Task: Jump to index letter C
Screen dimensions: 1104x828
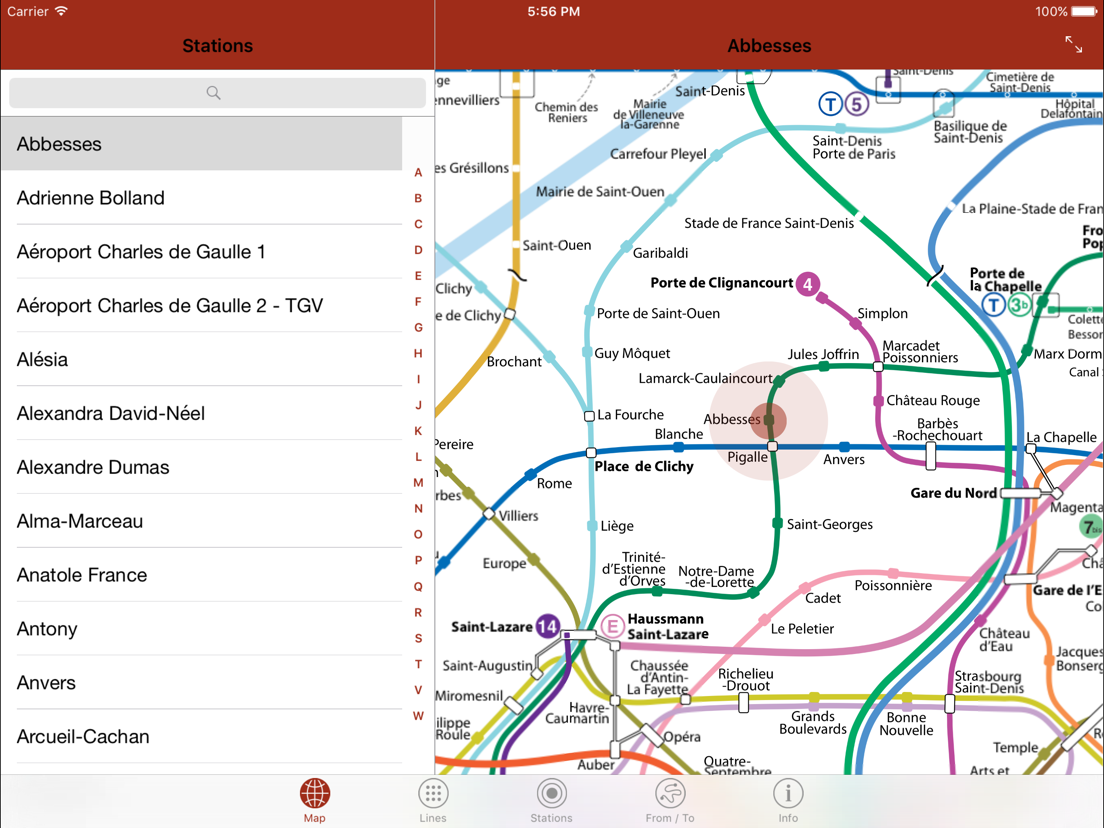Action: click(x=418, y=224)
